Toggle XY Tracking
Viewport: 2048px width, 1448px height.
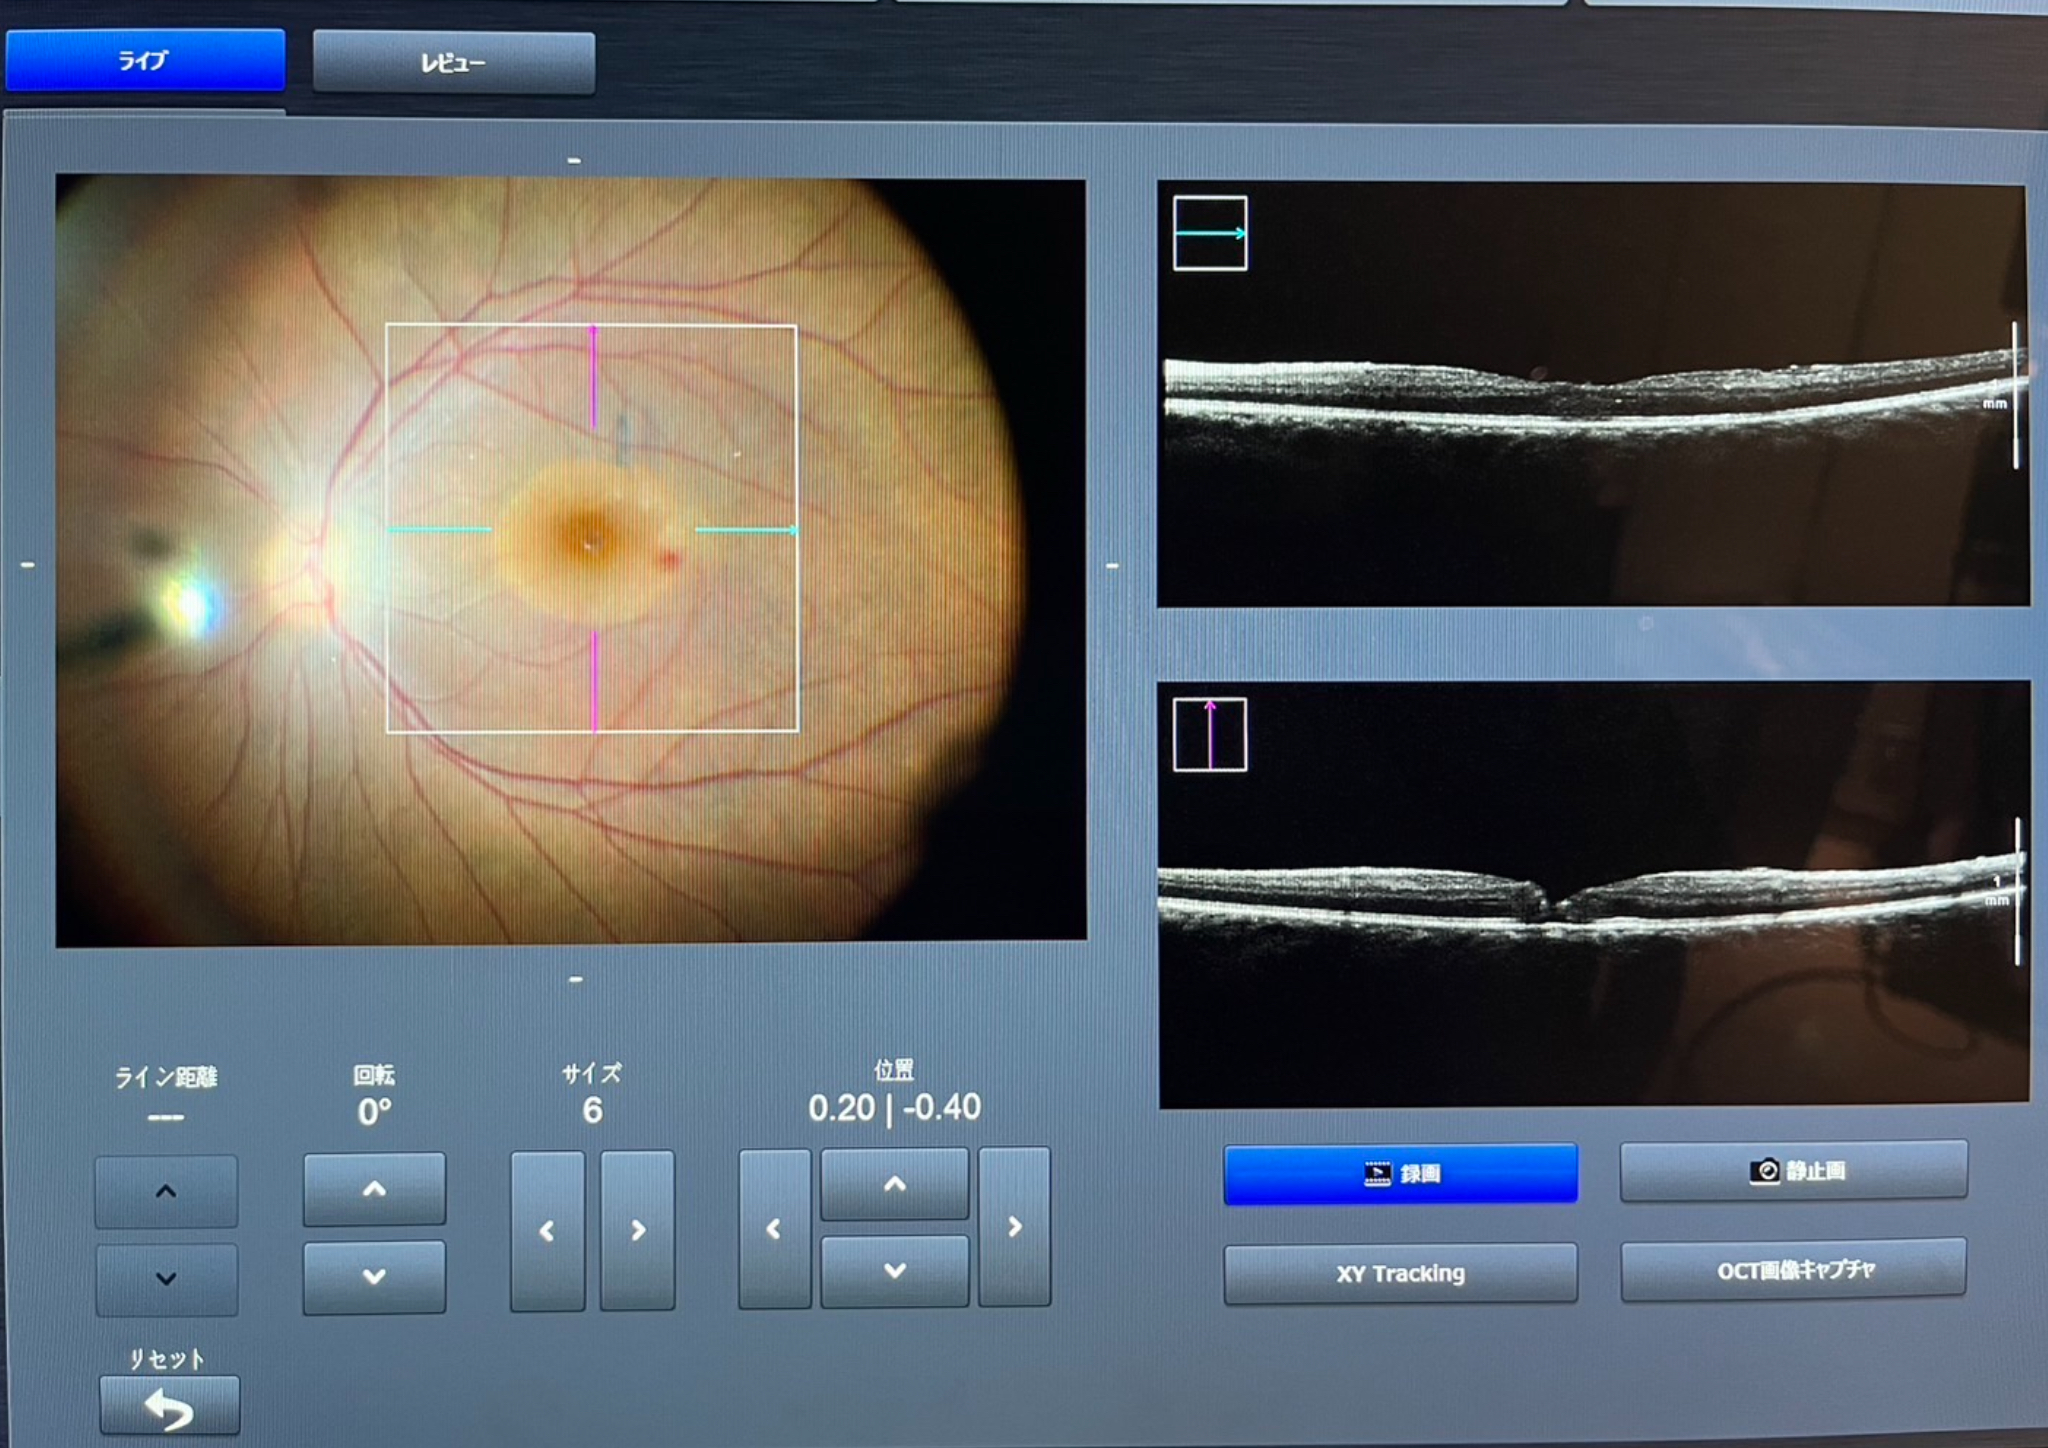pyautogui.click(x=1400, y=1273)
